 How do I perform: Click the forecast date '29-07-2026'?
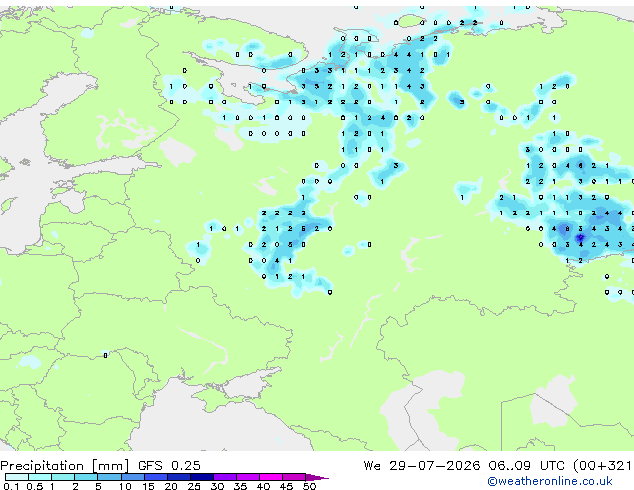(435, 466)
